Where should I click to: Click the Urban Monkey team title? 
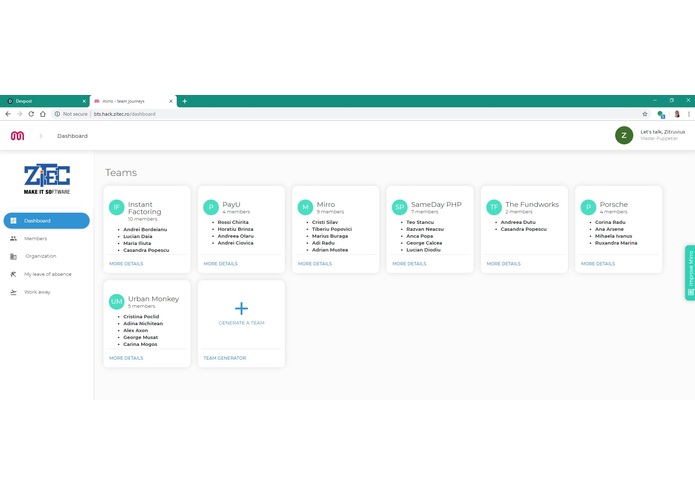click(x=153, y=299)
